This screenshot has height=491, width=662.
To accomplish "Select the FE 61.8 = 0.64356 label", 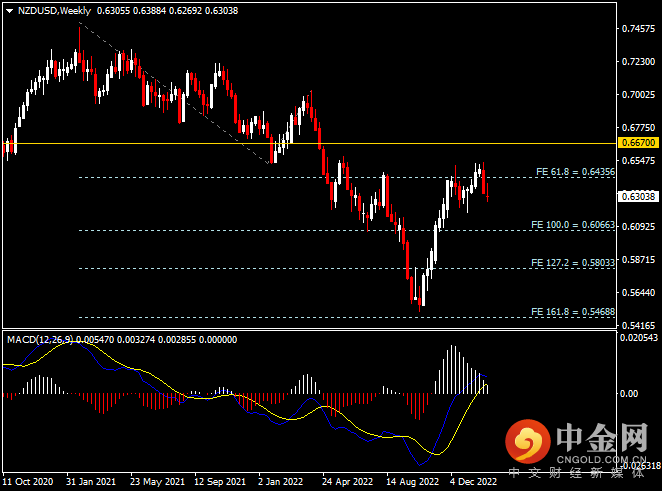I will click(574, 171).
